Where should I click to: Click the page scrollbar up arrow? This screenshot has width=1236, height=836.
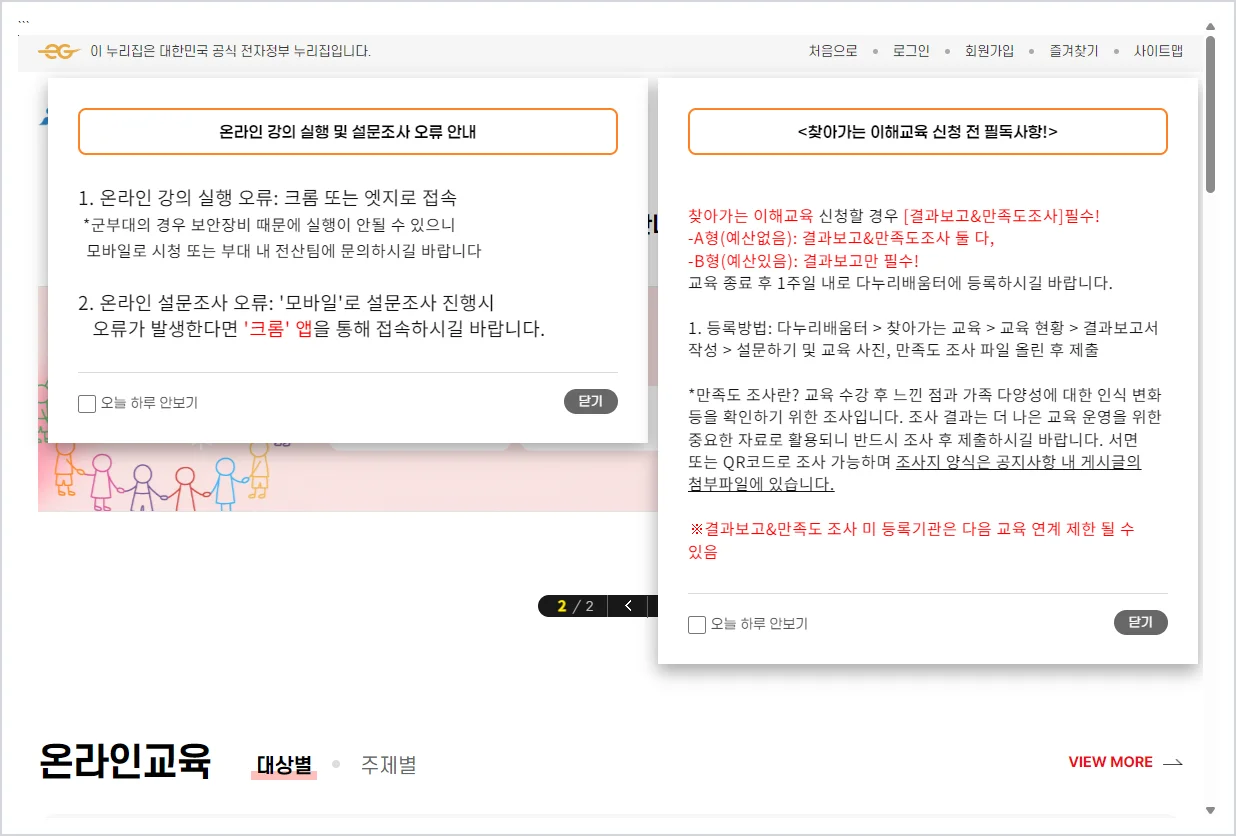tap(1210, 27)
